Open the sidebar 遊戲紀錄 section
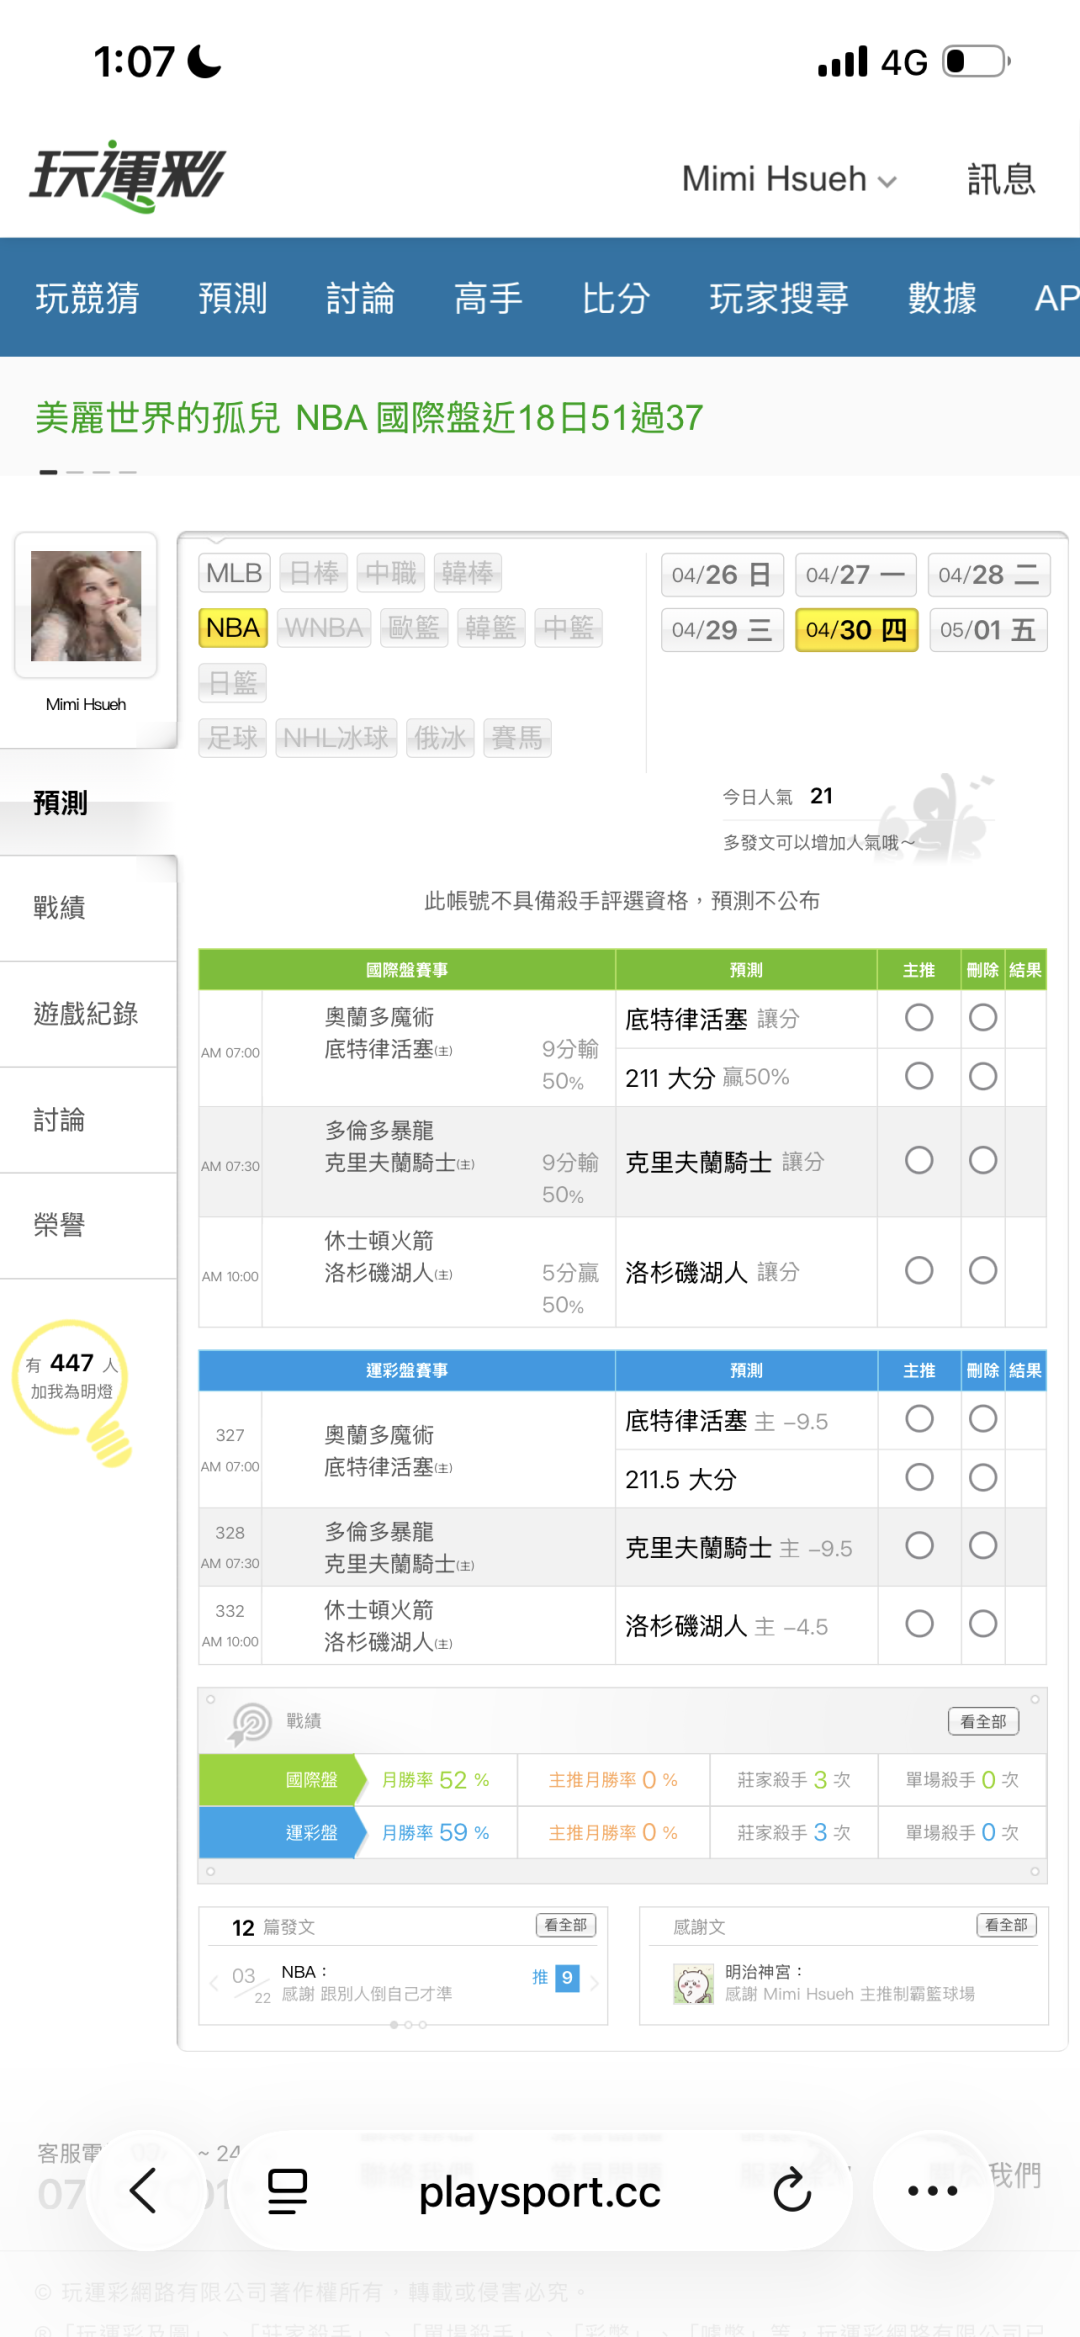The height and width of the screenshot is (2337, 1080). click(x=88, y=1014)
